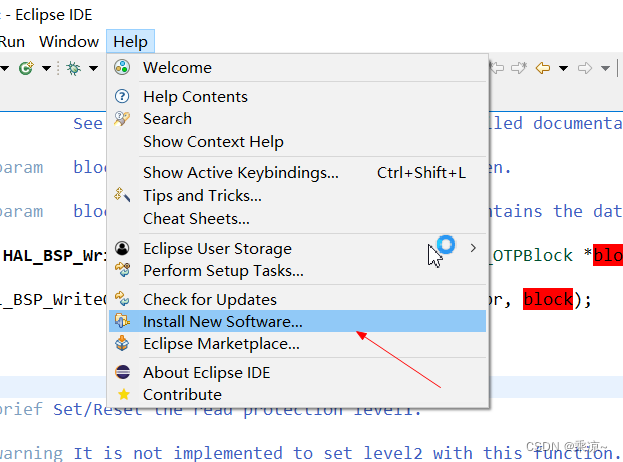Open Cheat Sheets entry
Viewport: 623px width, 462px height.
click(x=297, y=219)
